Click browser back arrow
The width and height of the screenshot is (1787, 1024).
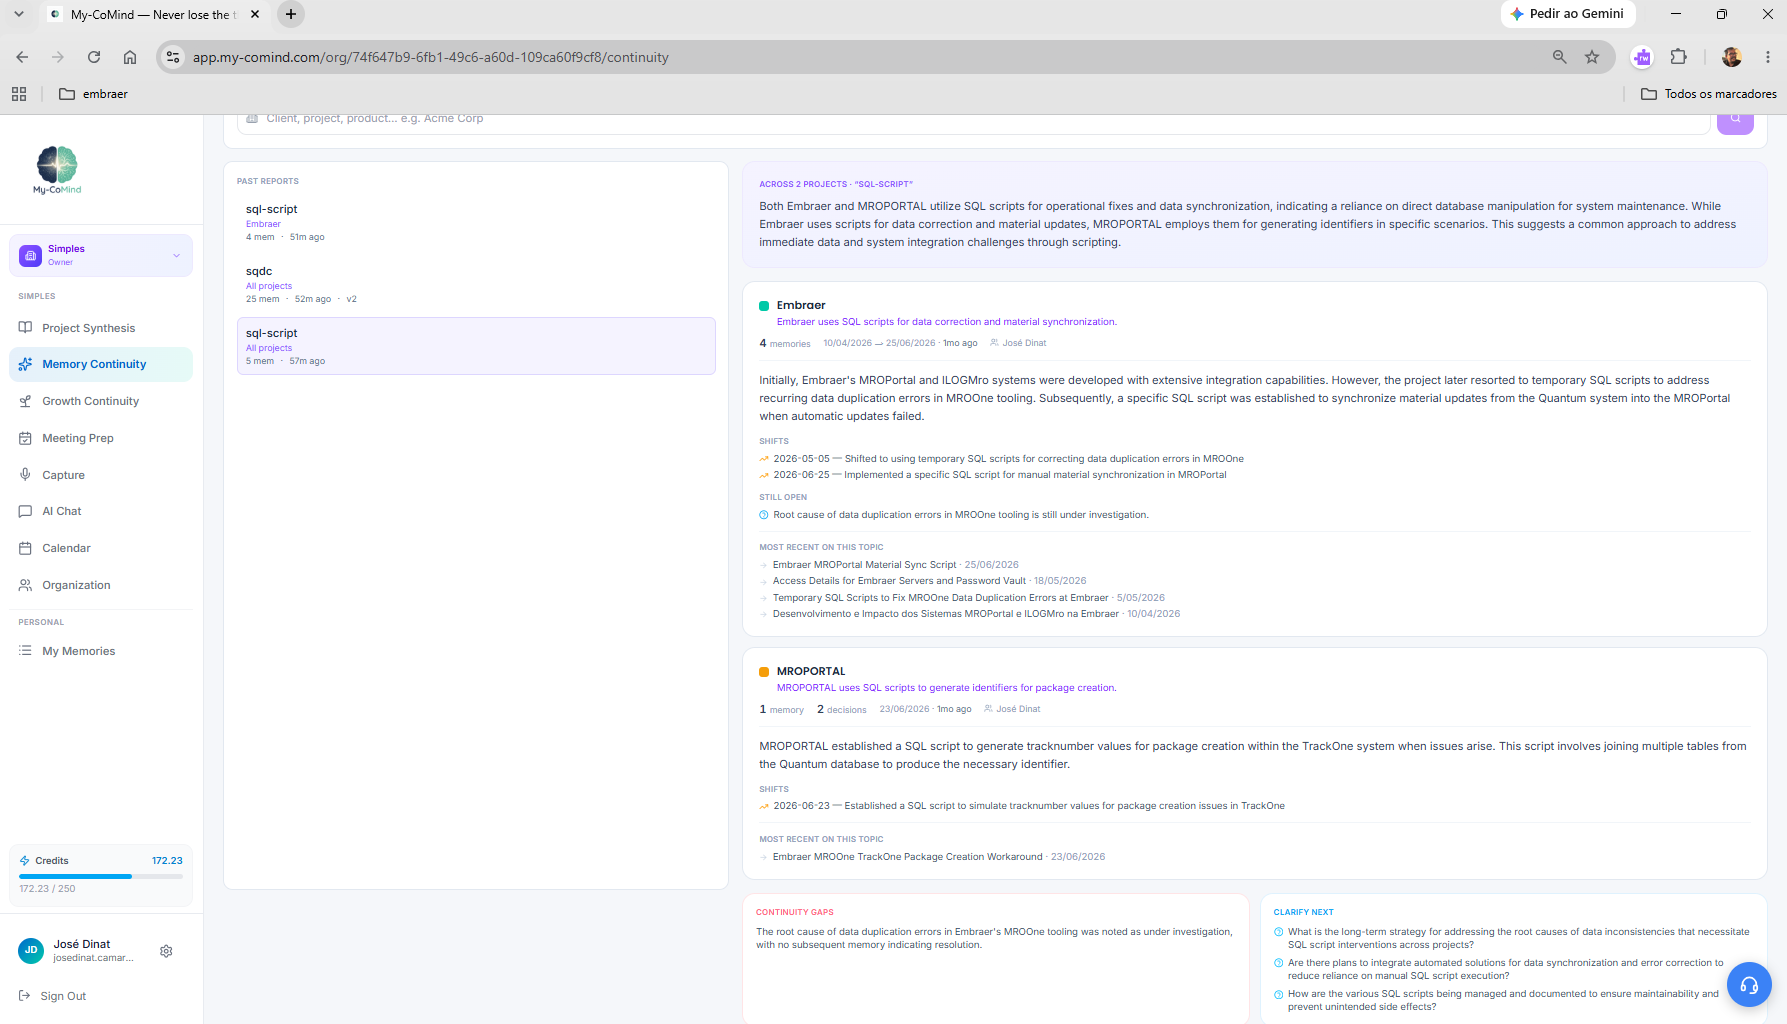coord(22,57)
